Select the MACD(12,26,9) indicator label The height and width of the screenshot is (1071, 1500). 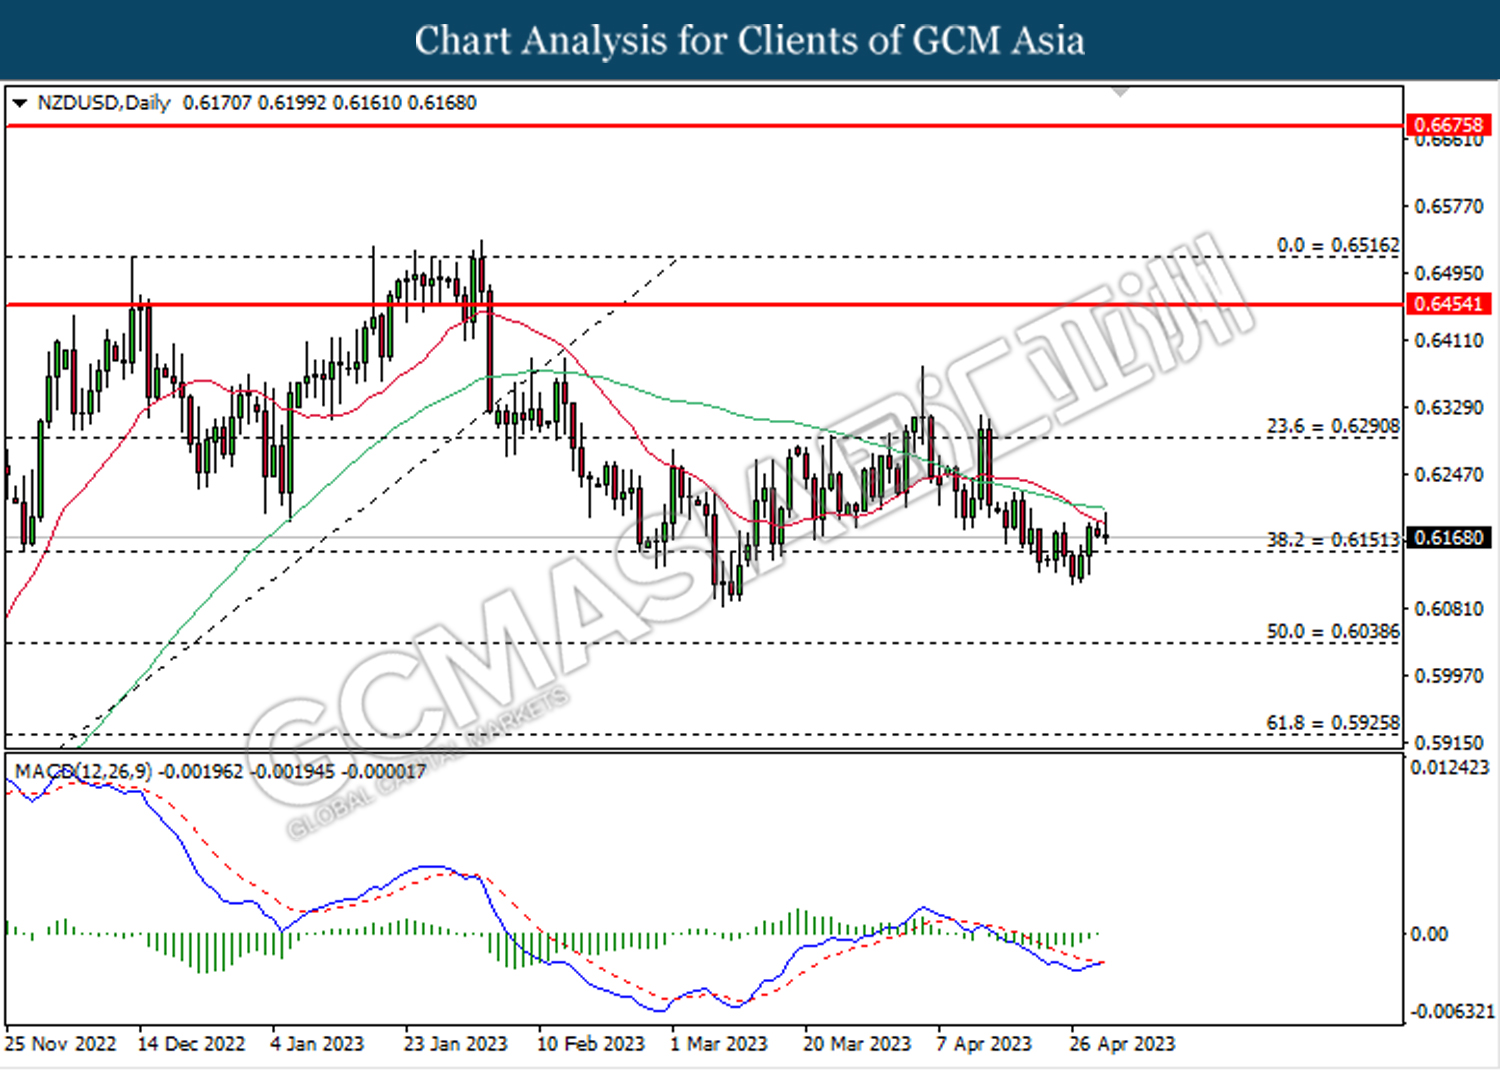point(83,772)
